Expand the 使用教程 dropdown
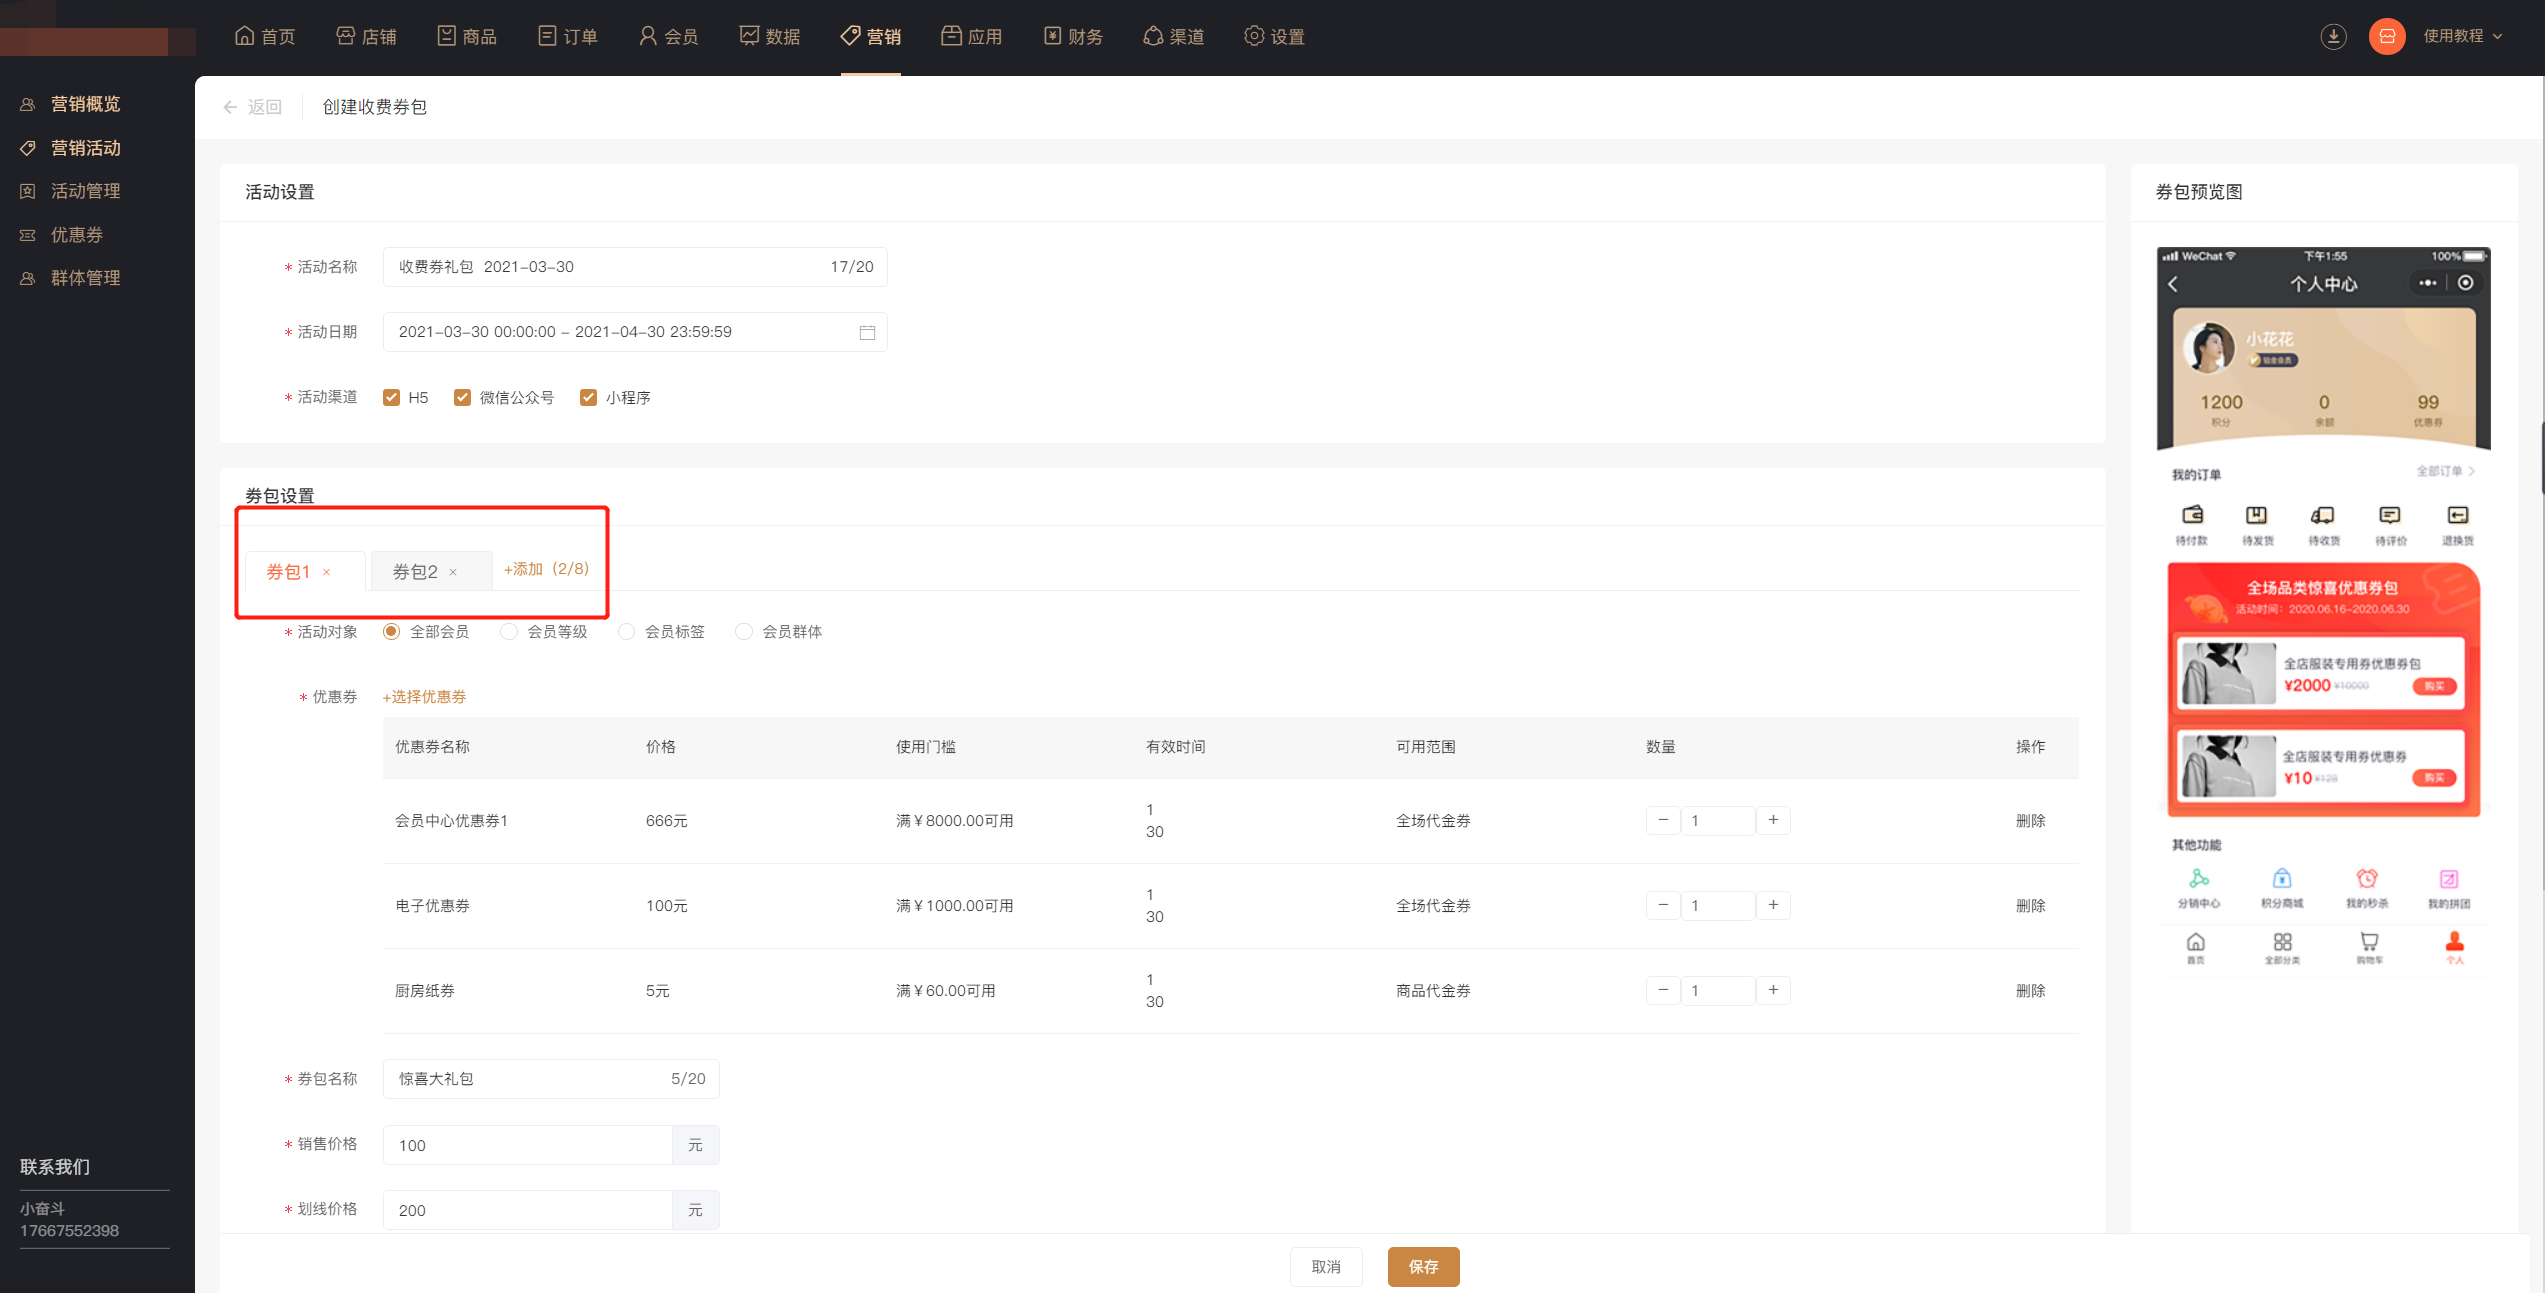The height and width of the screenshot is (1293, 2545). coord(2462,37)
